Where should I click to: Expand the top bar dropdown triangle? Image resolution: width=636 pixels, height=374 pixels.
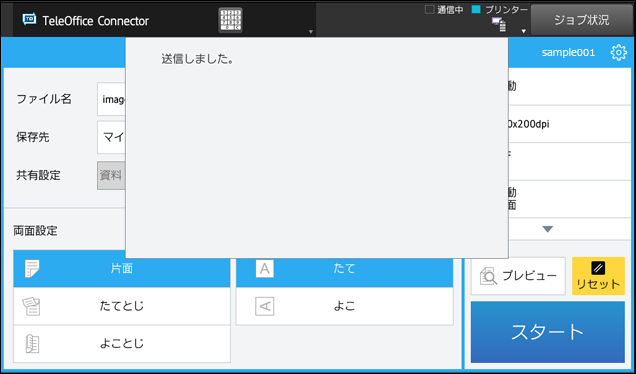point(311,32)
